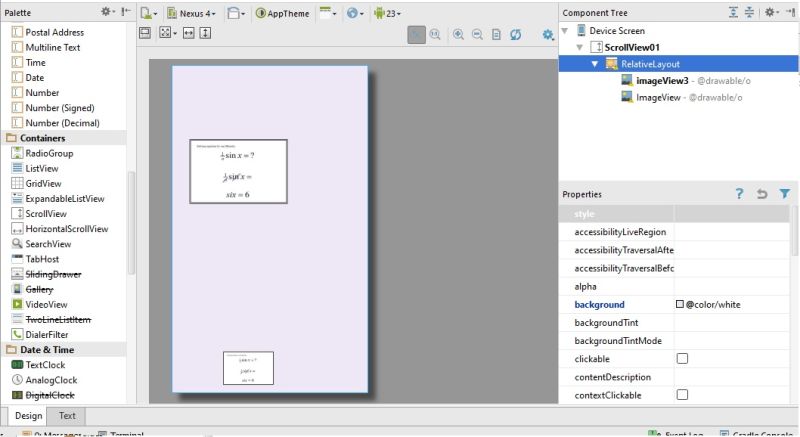Switch to the Text tab

[67, 416]
